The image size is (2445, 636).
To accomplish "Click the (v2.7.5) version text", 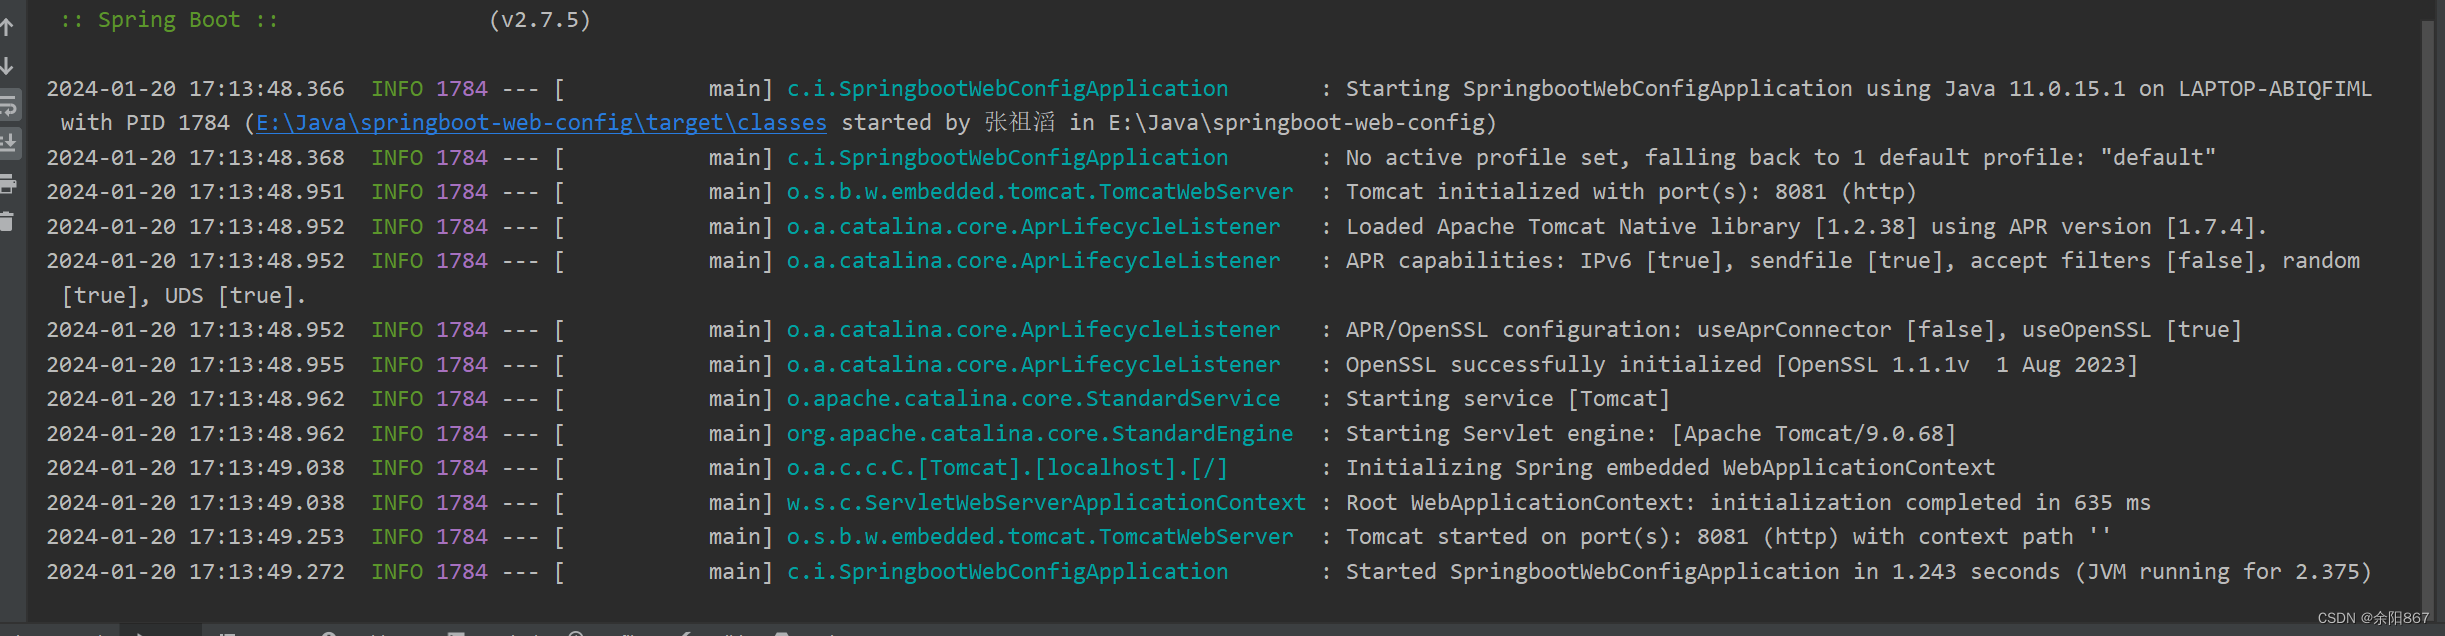I will coord(540,20).
